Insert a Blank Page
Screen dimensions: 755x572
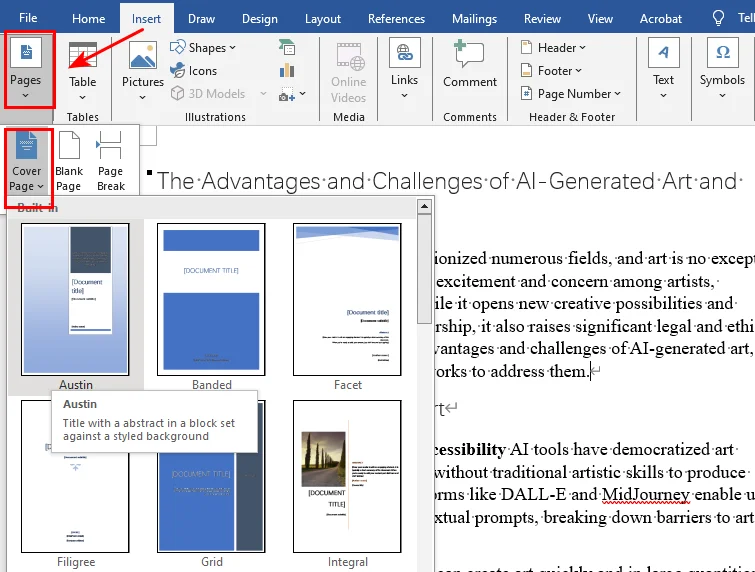click(x=69, y=162)
